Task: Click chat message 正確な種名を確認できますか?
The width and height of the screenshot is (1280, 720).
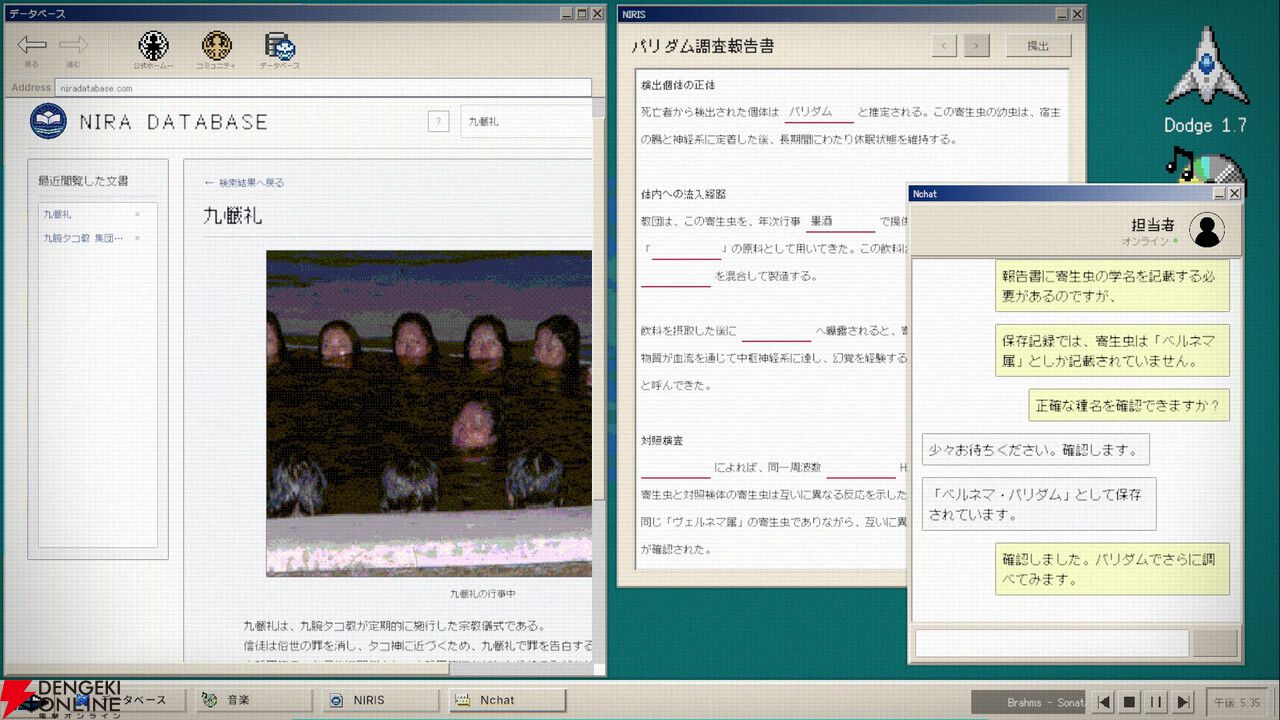Action: pos(1129,405)
